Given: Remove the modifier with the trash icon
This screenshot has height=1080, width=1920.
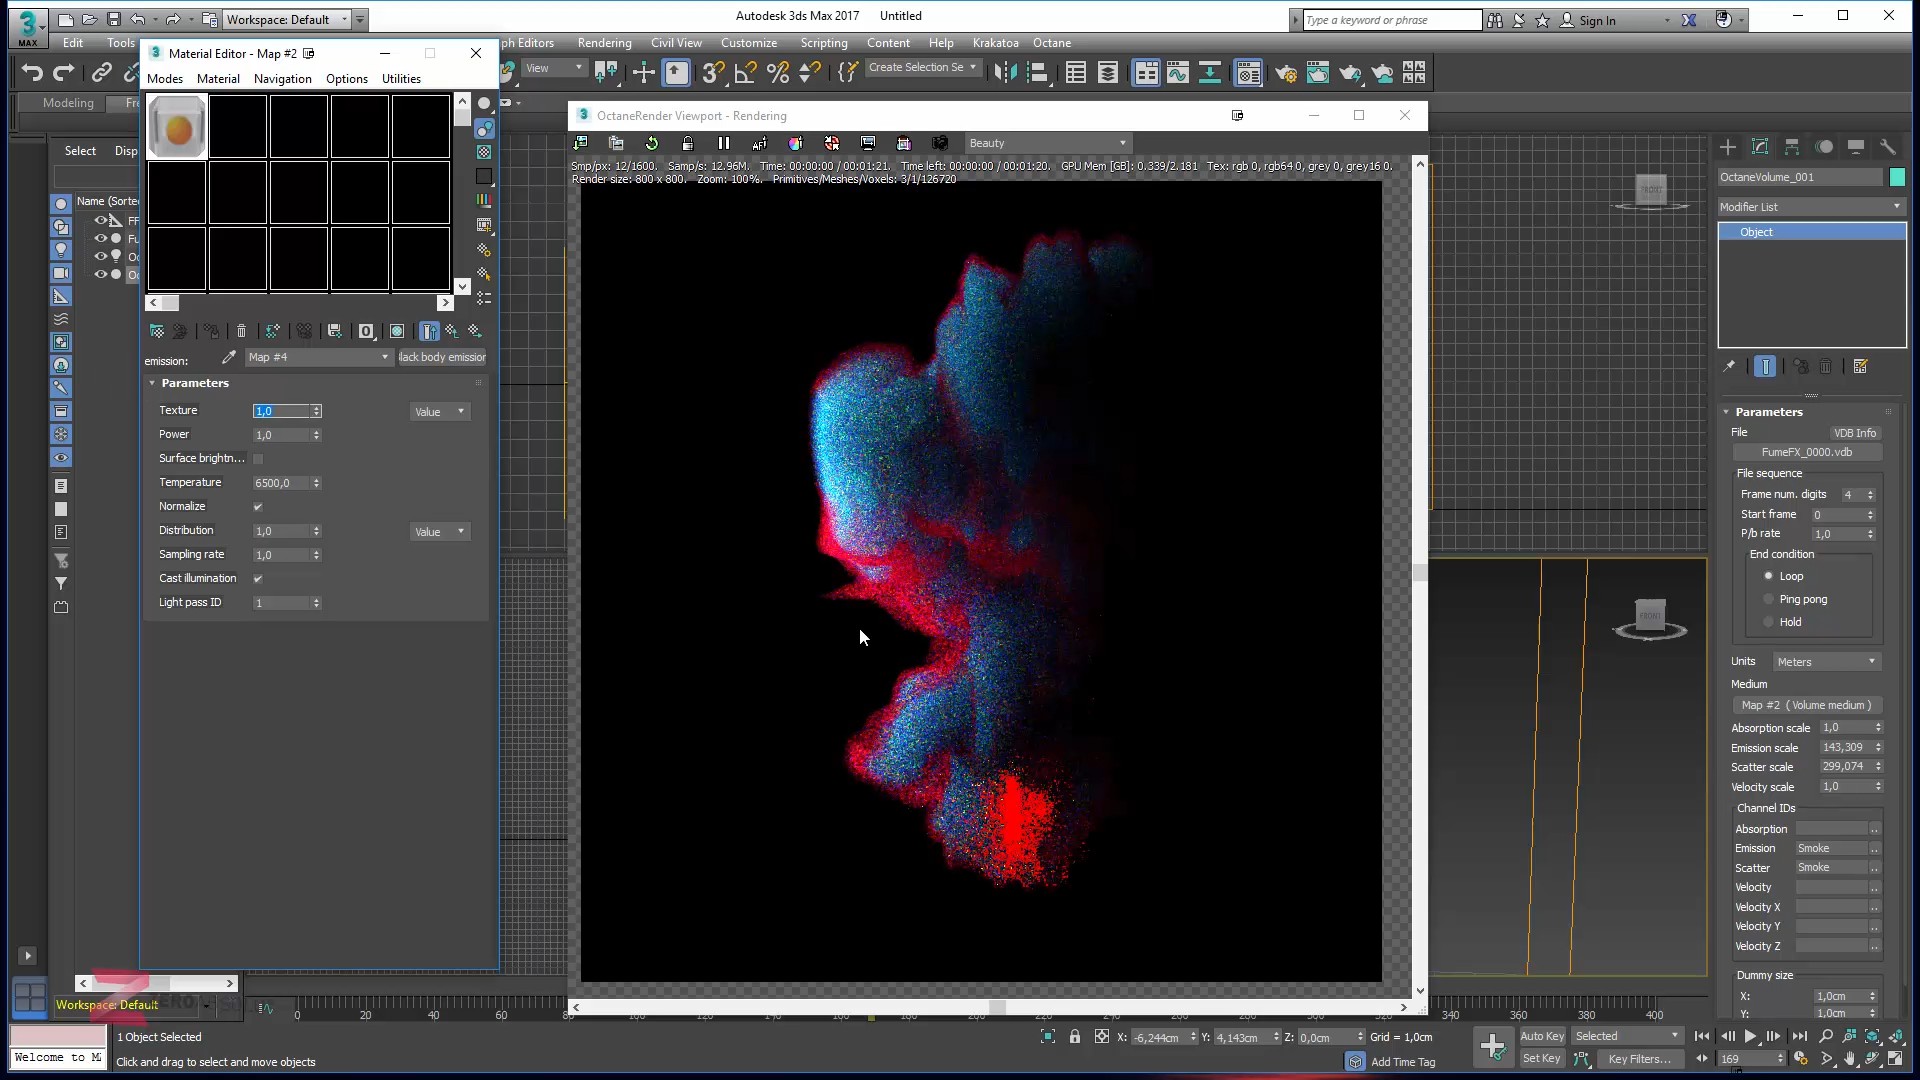Looking at the screenshot, I should click(x=1826, y=366).
